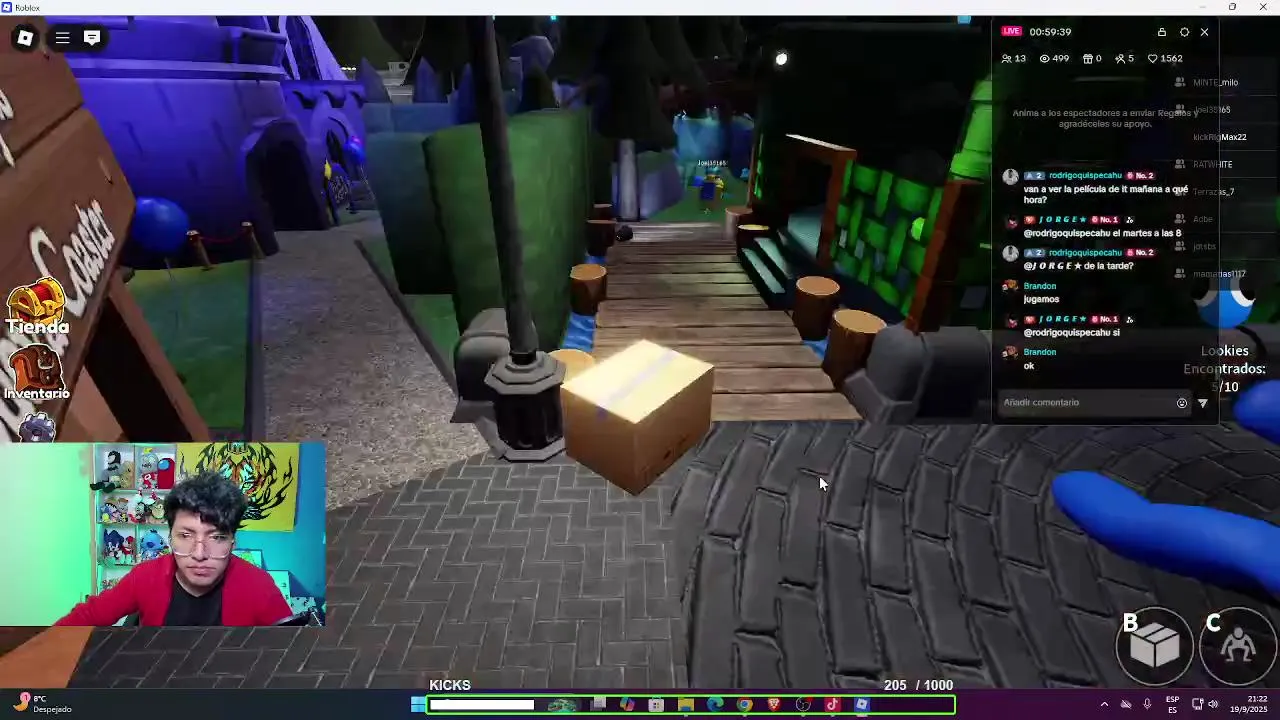Open the Inventario backpack
This screenshot has width=1280, height=720.
[x=37, y=372]
